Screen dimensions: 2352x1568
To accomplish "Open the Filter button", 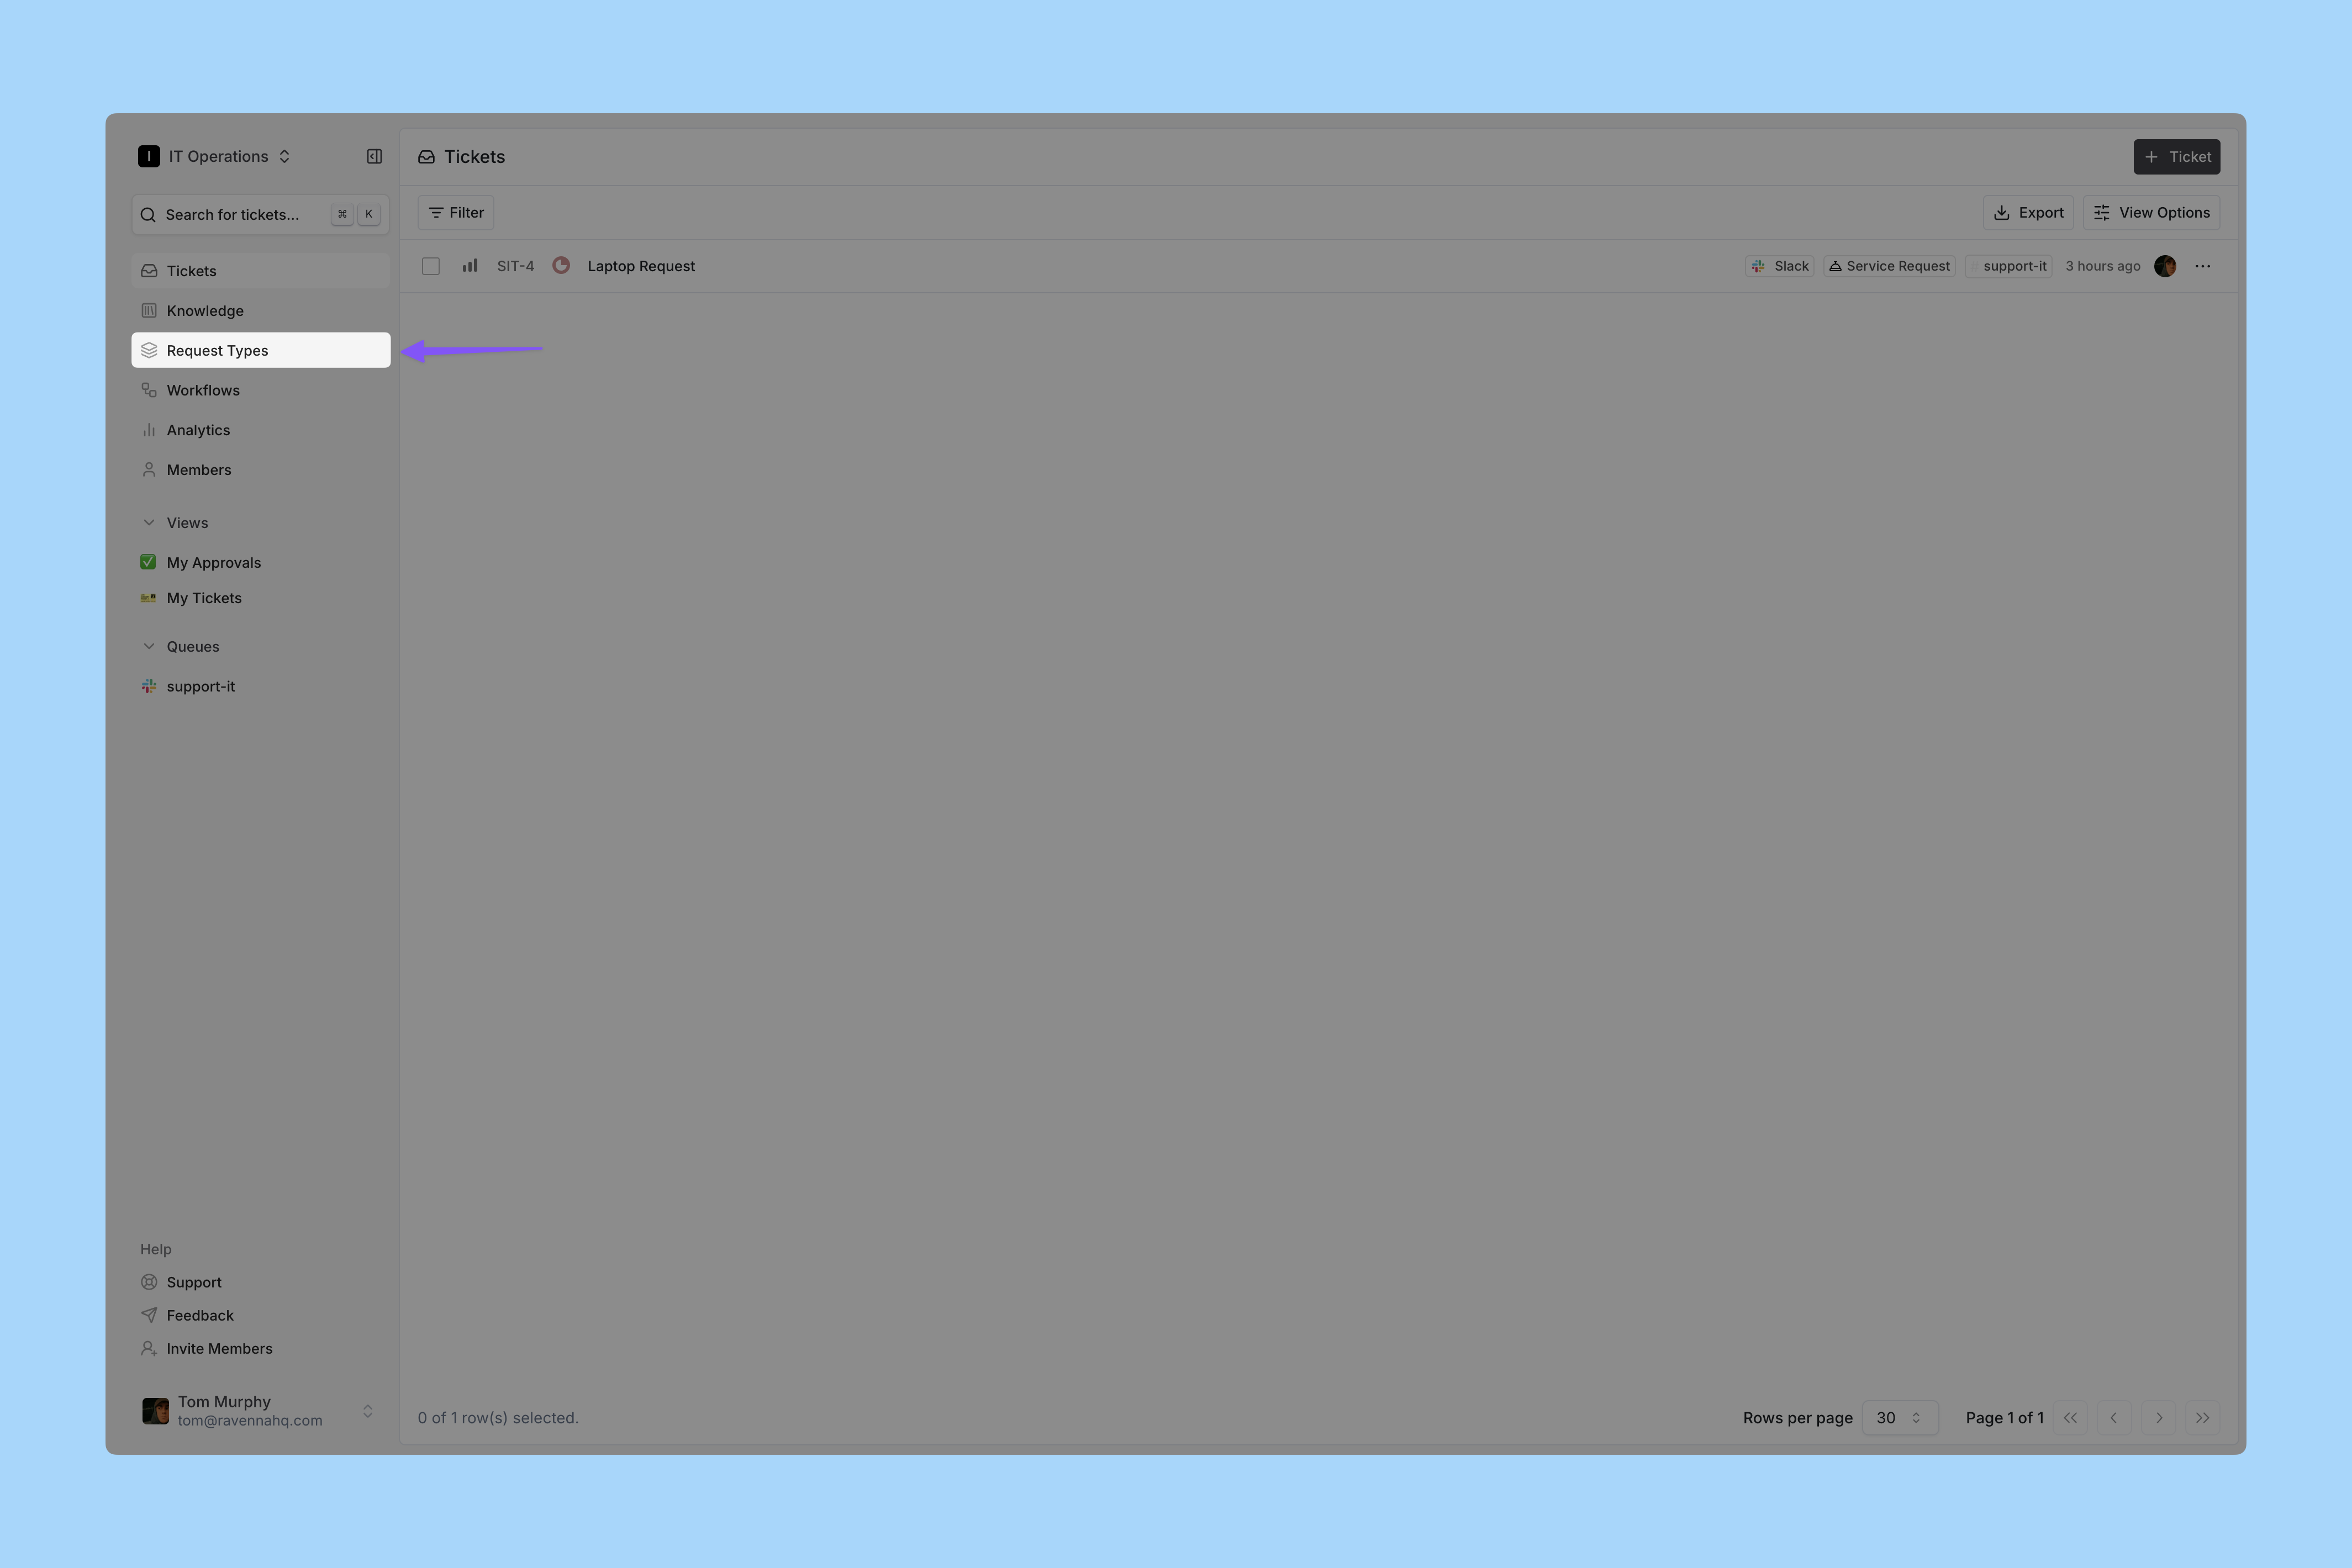I will point(456,213).
